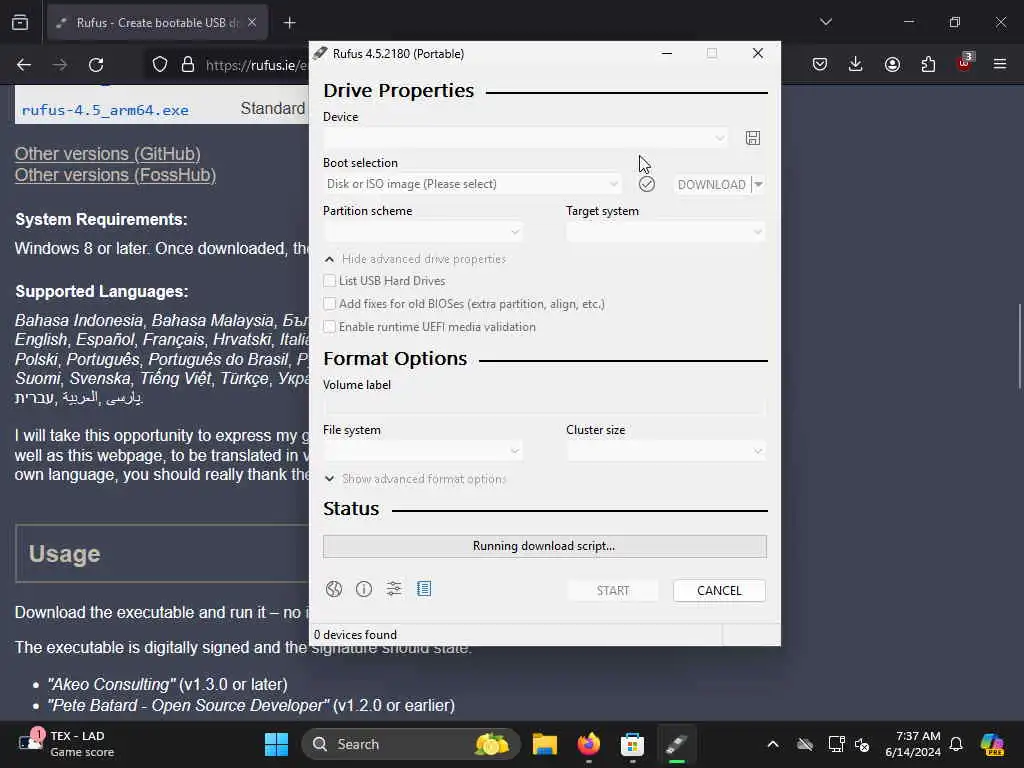Viewport: 1024px width, 768px height.
Task: Enable List USB Hard Drives checkbox
Action: (x=330, y=281)
